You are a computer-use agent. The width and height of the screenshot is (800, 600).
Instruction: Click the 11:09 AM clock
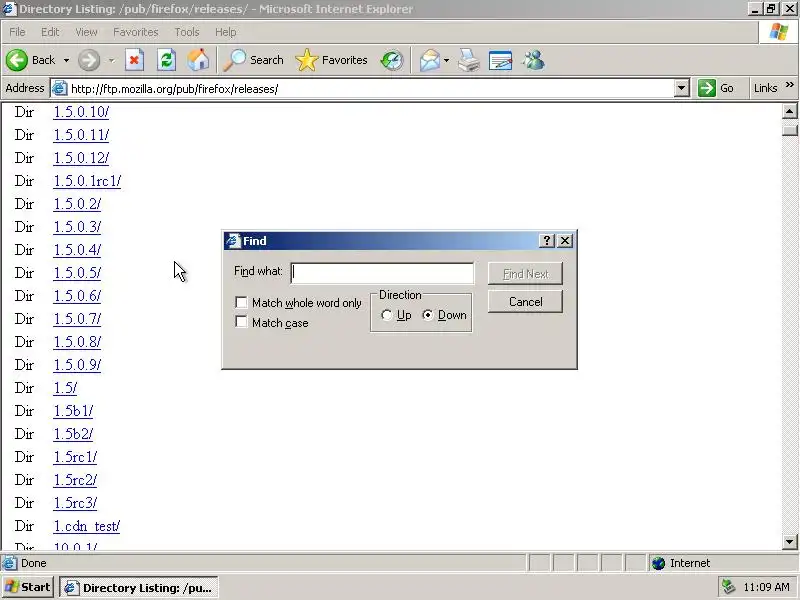pyautogui.click(x=766, y=587)
